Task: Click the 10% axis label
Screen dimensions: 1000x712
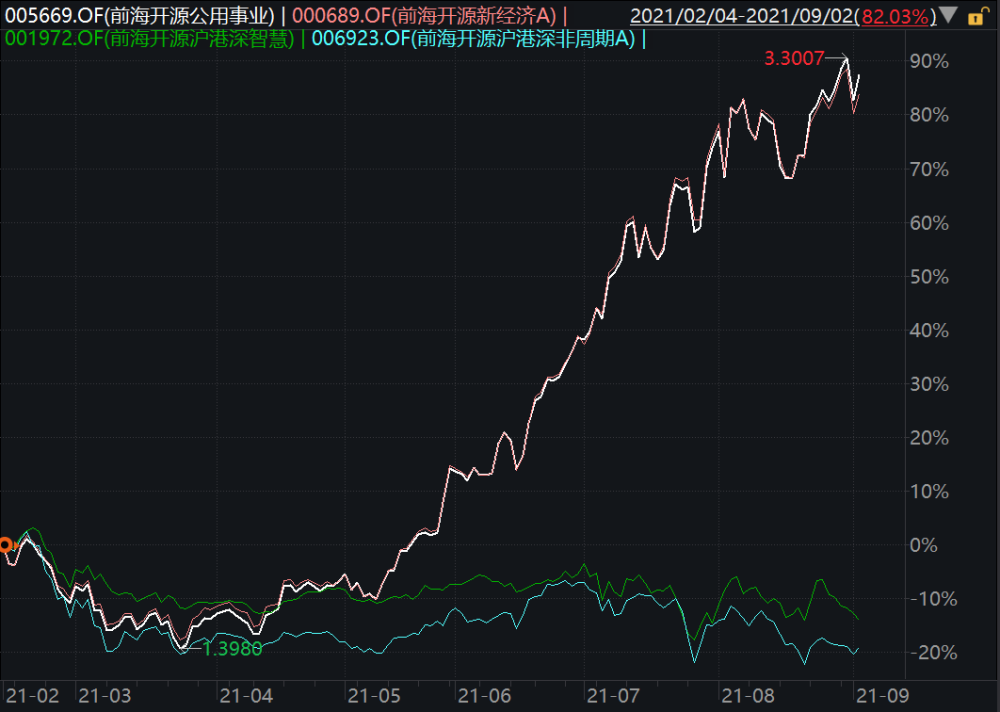Action: pyautogui.click(x=929, y=491)
